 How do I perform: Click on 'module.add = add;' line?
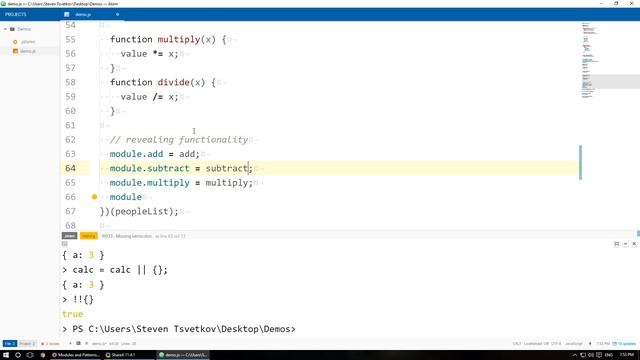pos(155,154)
